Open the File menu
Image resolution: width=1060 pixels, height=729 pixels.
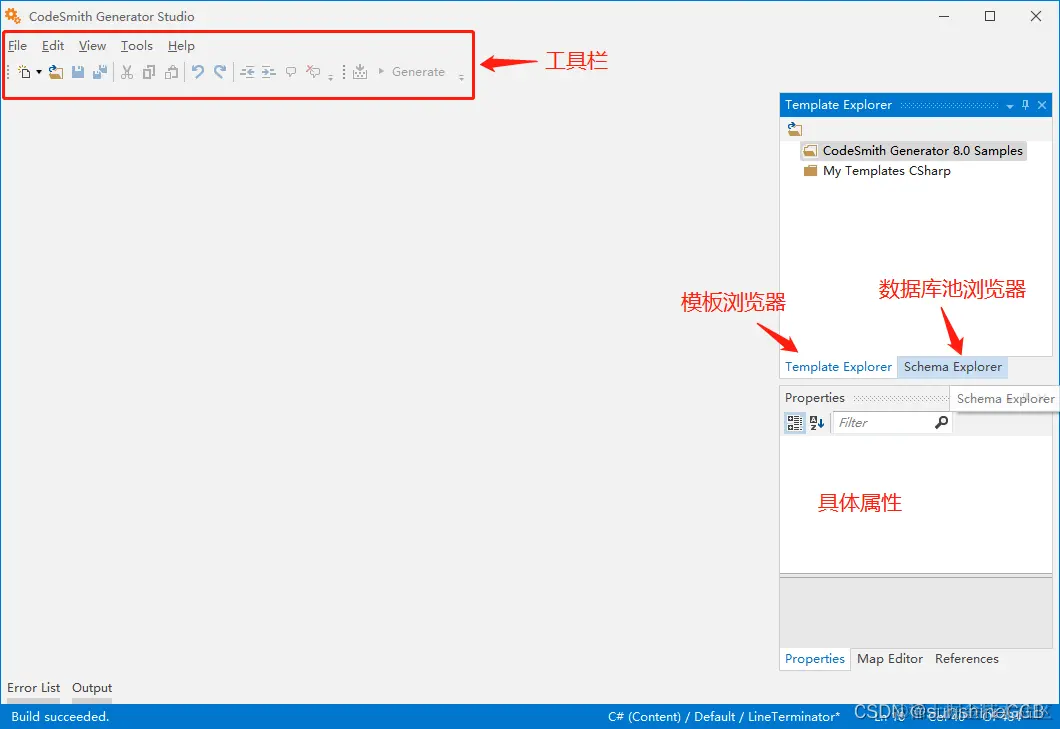click(x=18, y=45)
